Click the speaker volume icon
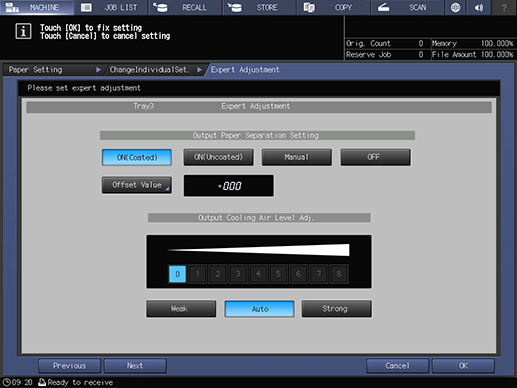The height and width of the screenshot is (388, 517). click(479, 7)
